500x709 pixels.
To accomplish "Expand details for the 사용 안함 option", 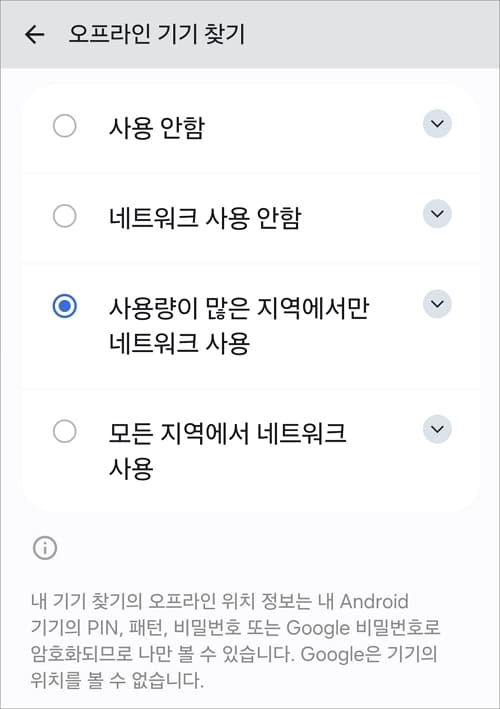I will tap(437, 123).
